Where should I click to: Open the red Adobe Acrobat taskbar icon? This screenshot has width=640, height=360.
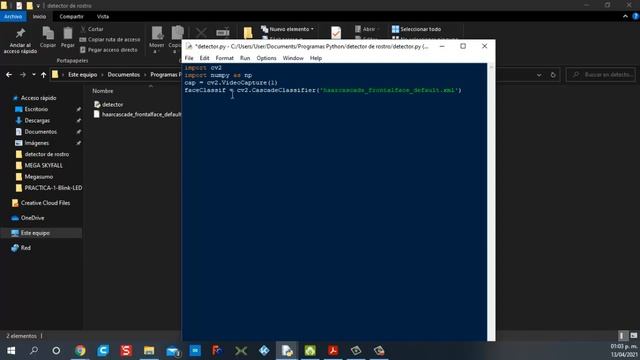click(333, 350)
